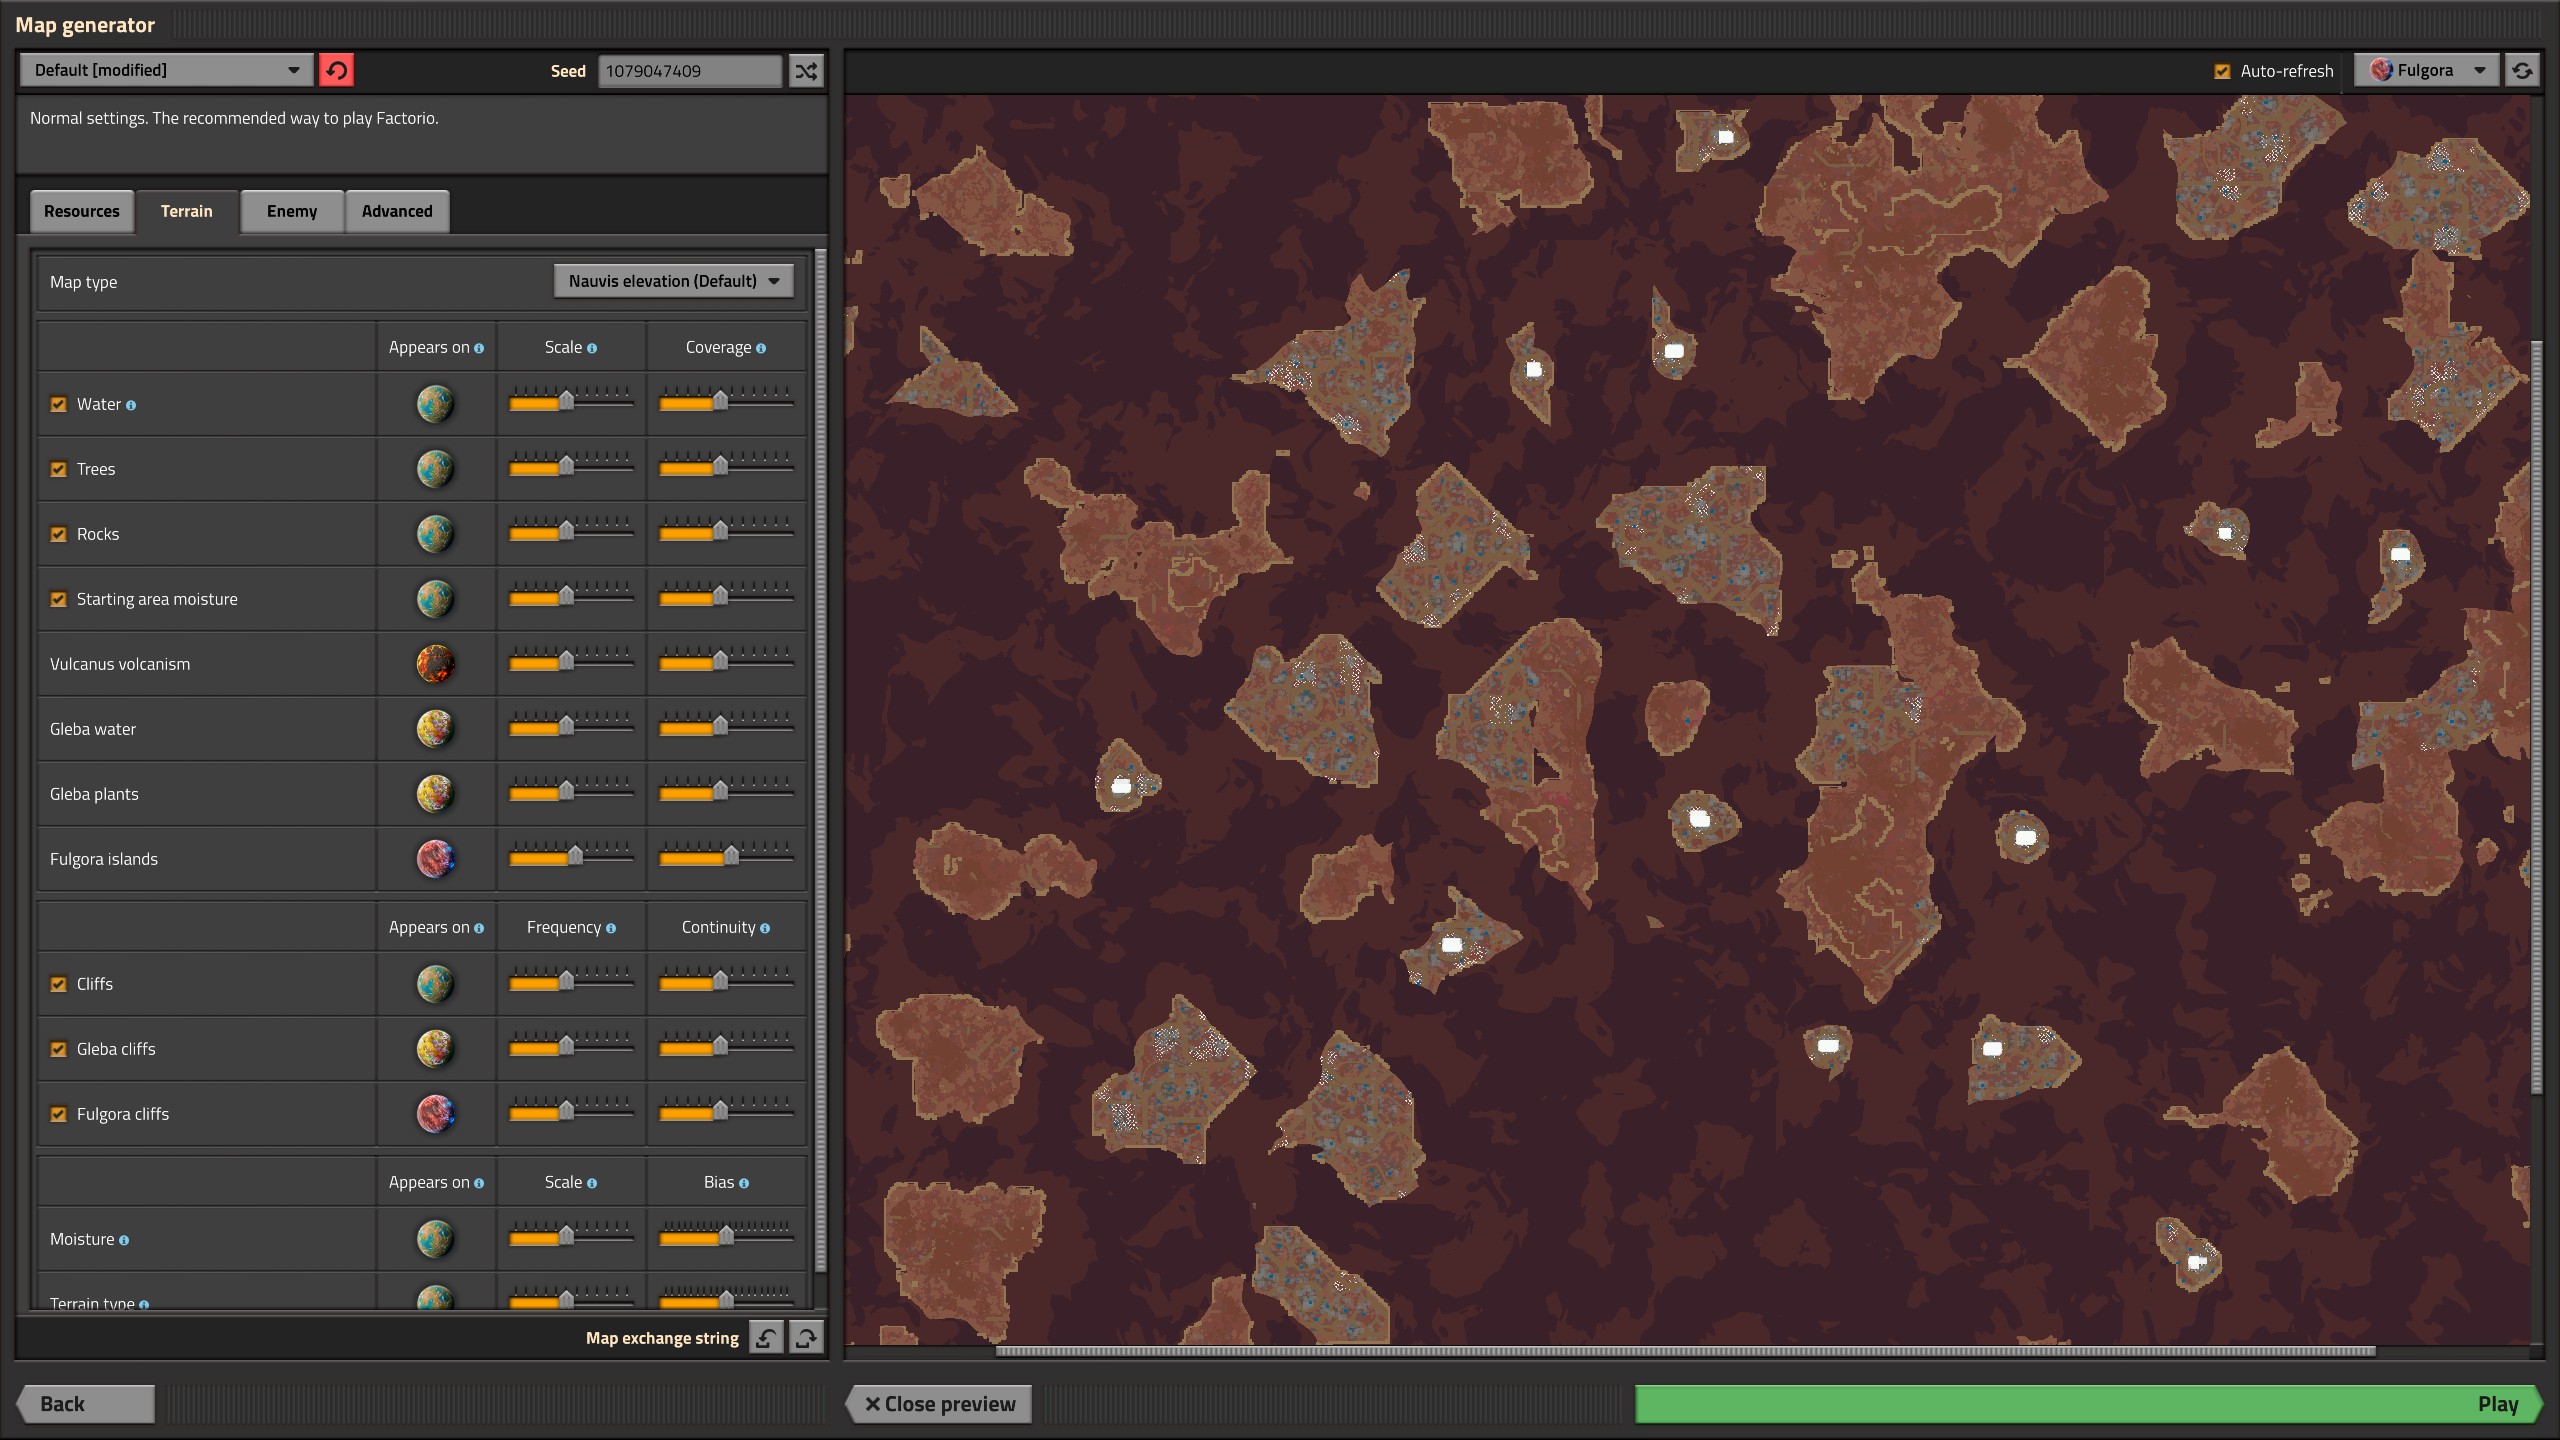Uncheck the Water checkbox
The width and height of the screenshot is (2560, 1440).
coord(59,404)
